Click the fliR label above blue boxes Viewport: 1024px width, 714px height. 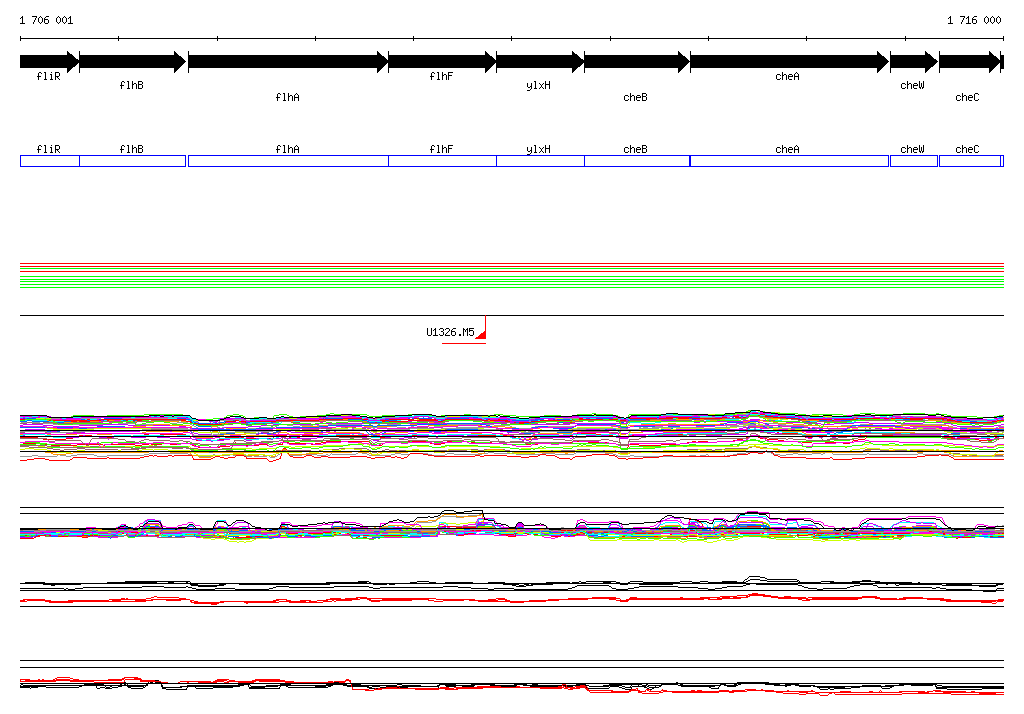(x=48, y=149)
